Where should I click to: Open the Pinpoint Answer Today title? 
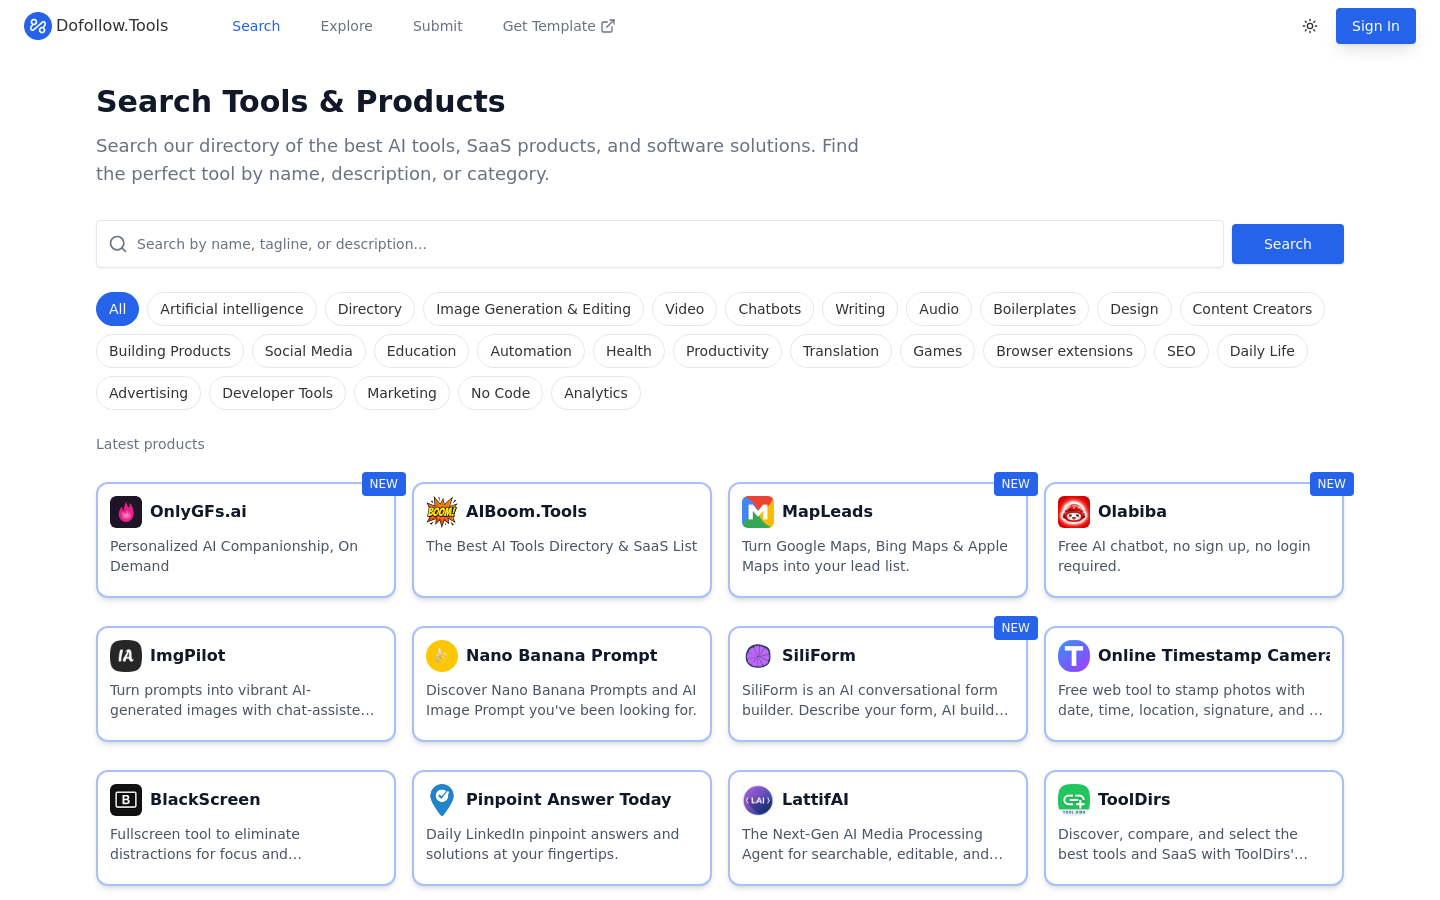click(x=568, y=800)
